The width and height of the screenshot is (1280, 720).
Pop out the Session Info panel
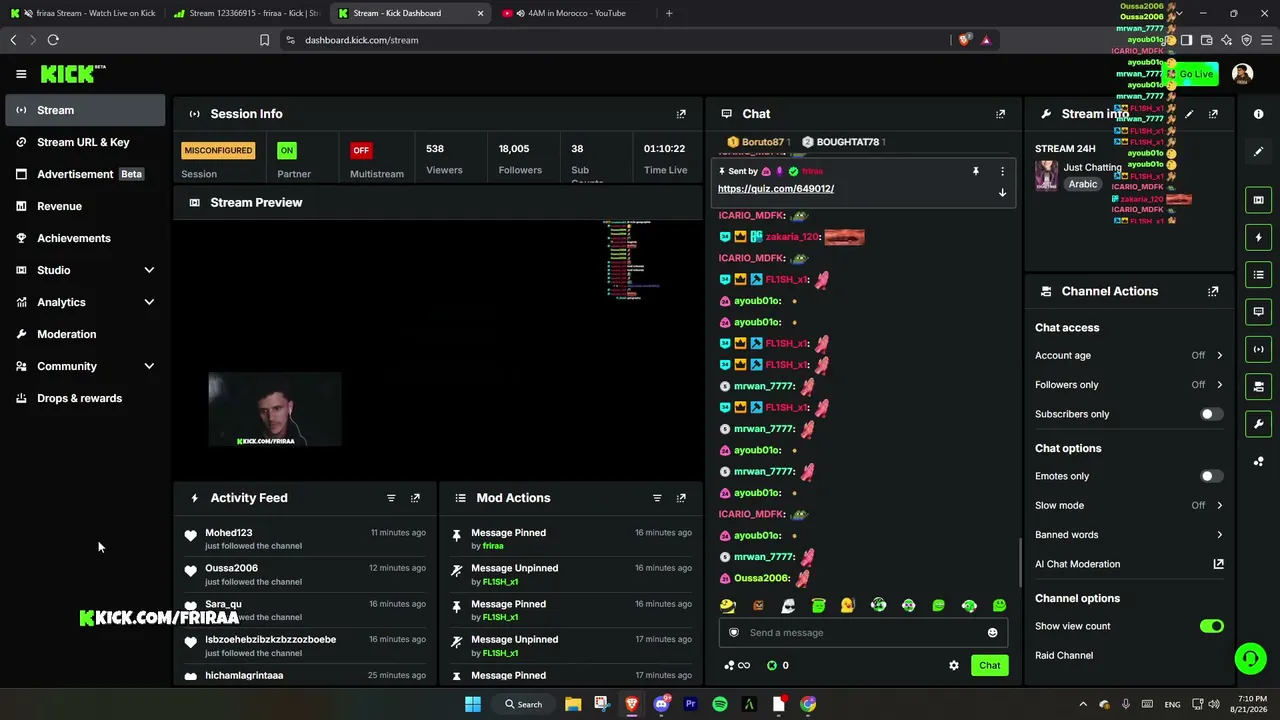(681, 114)
